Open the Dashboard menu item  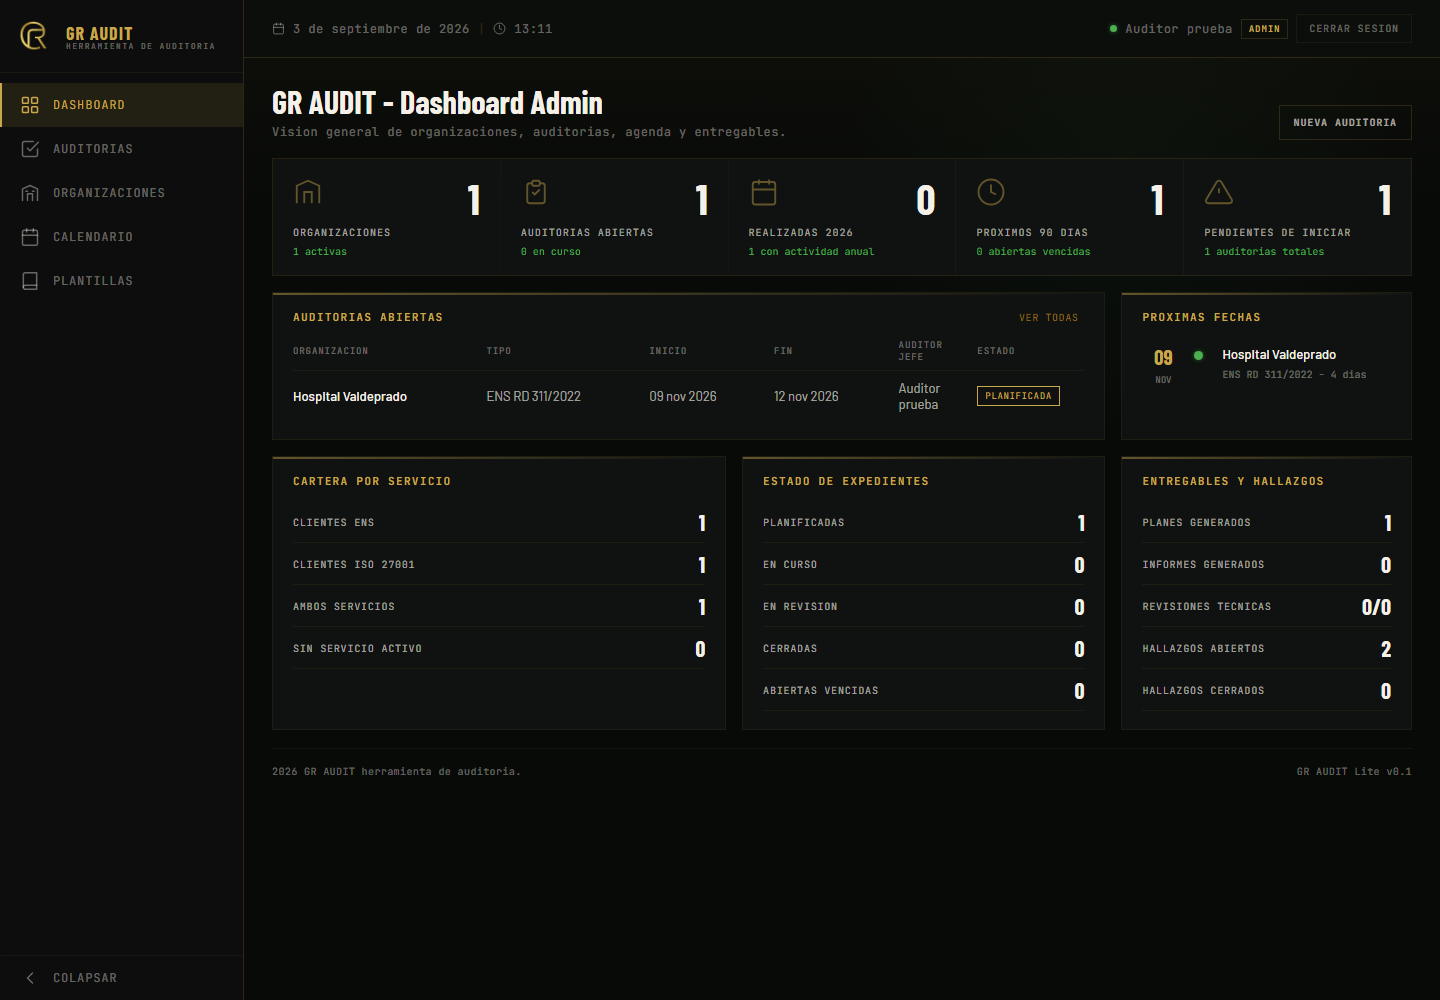coord(122,105)
